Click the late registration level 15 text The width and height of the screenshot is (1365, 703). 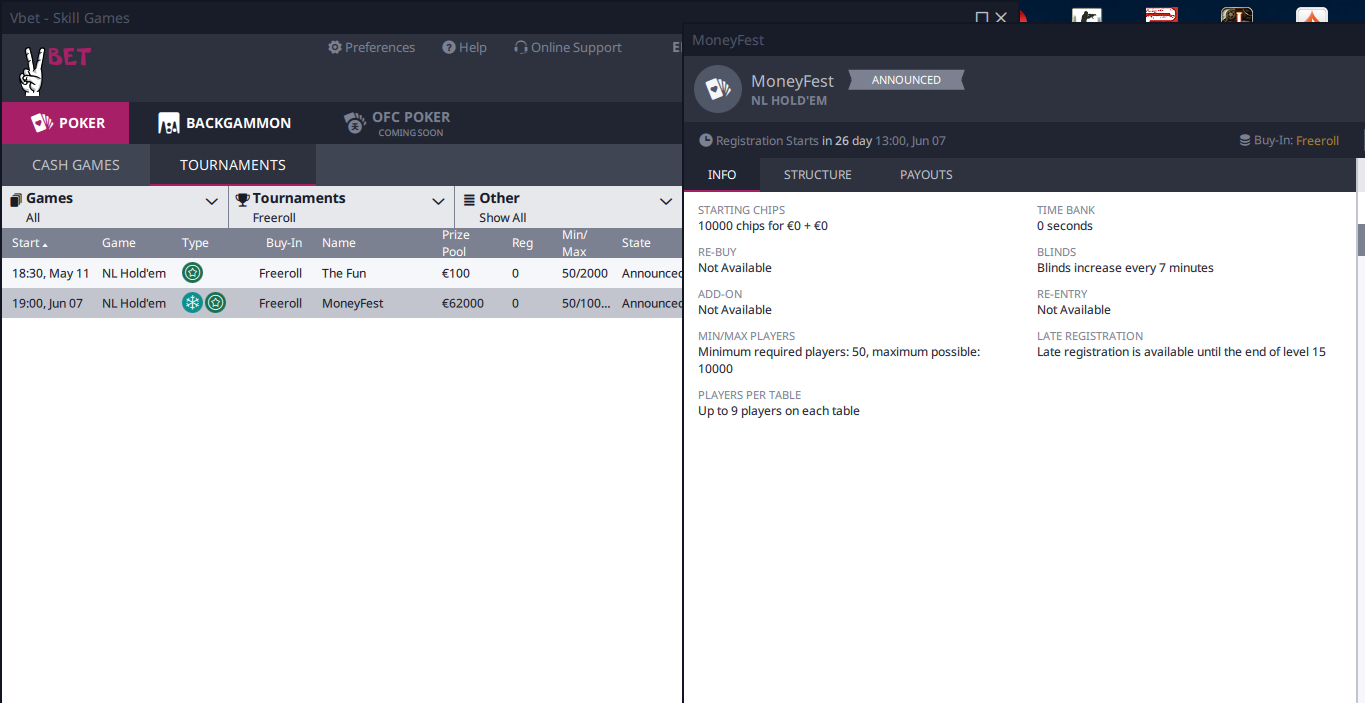(x=1181, y=352)
